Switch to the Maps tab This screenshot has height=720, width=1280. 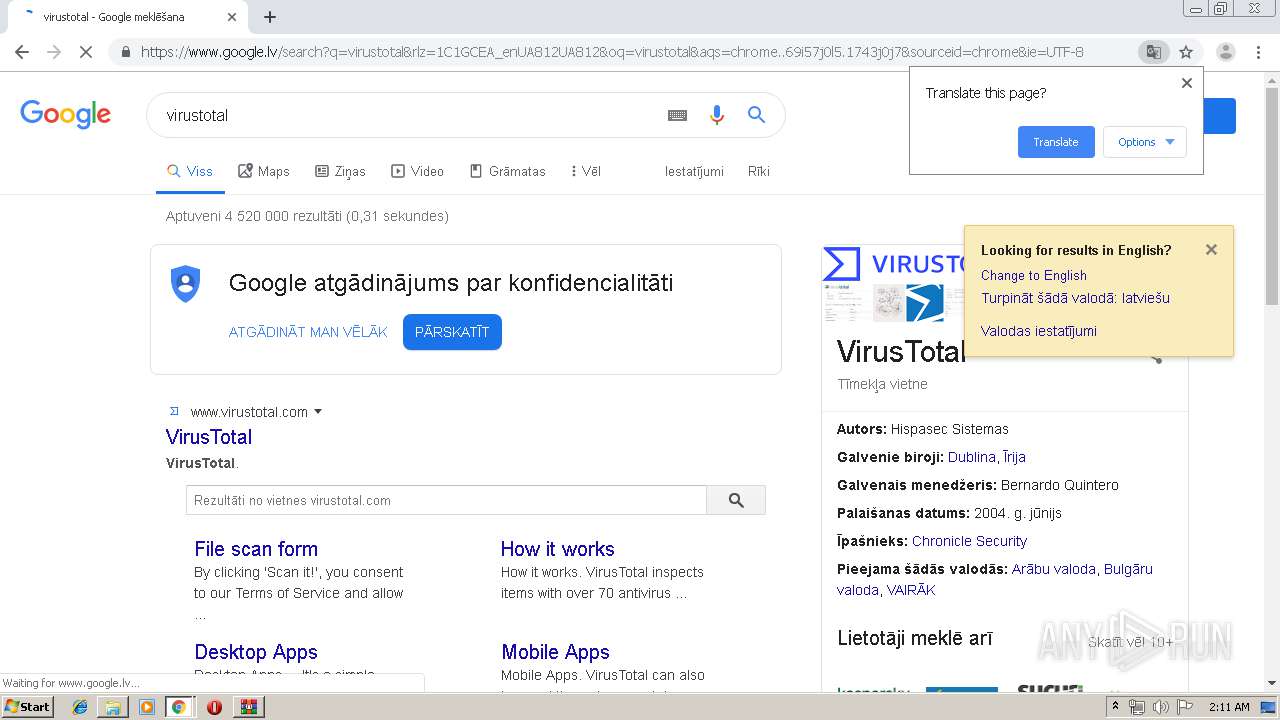[x=264, y=171]
